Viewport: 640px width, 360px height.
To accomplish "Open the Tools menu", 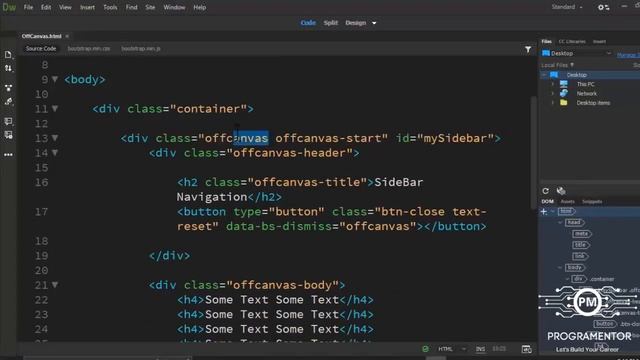I will click(110, 7).
